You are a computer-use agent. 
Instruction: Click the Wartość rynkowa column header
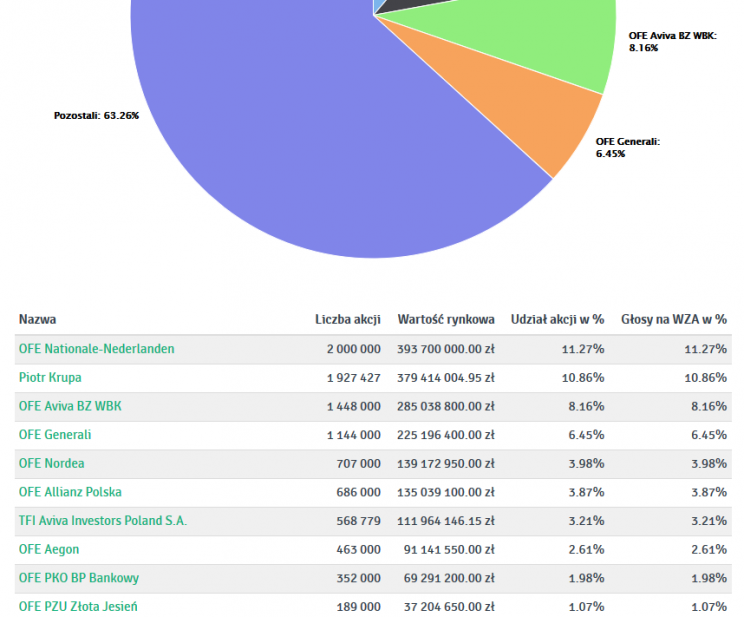[446, 320]
